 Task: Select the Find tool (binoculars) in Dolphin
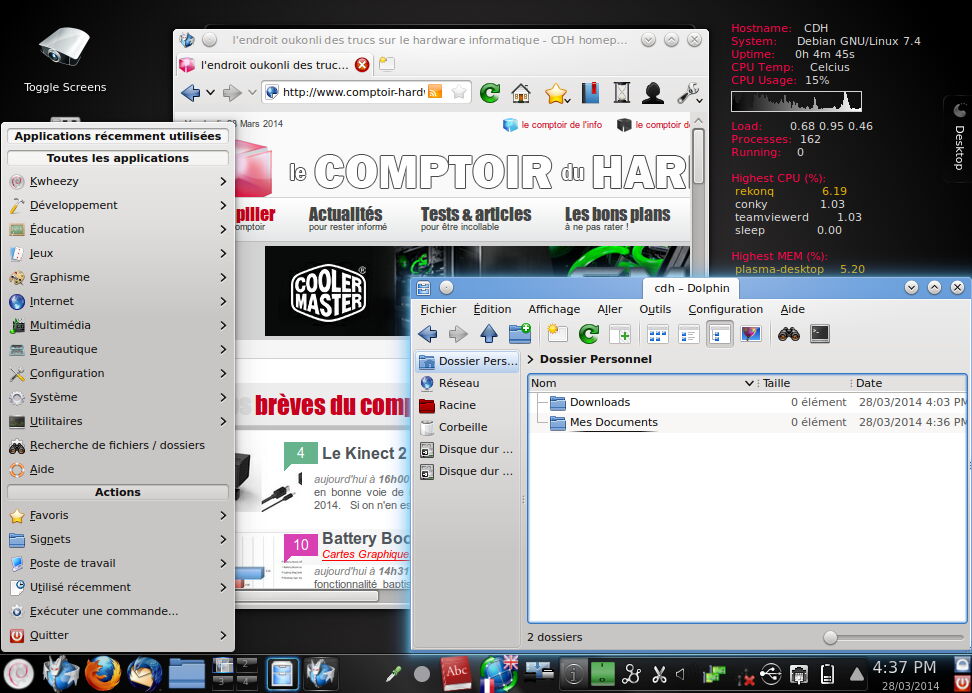(x=789, y=334)
